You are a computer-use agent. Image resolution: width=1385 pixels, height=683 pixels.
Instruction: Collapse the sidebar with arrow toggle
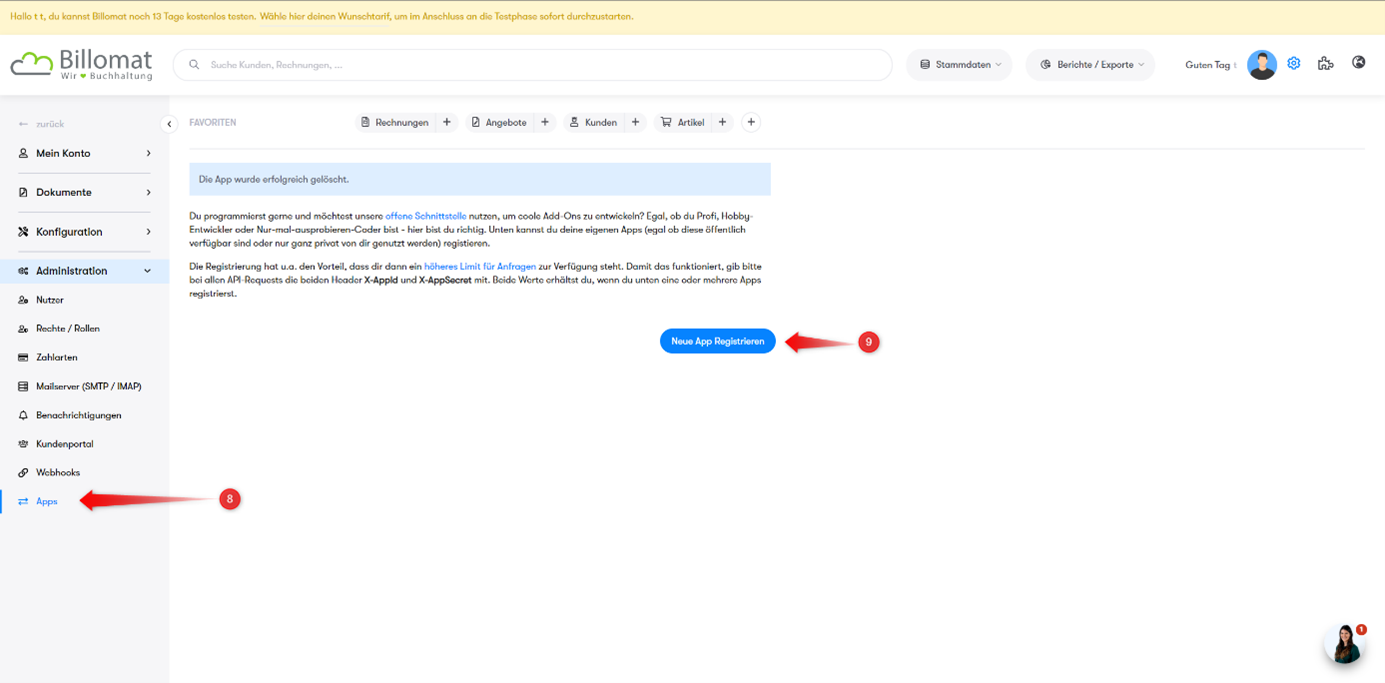click(x=169, y=124)
